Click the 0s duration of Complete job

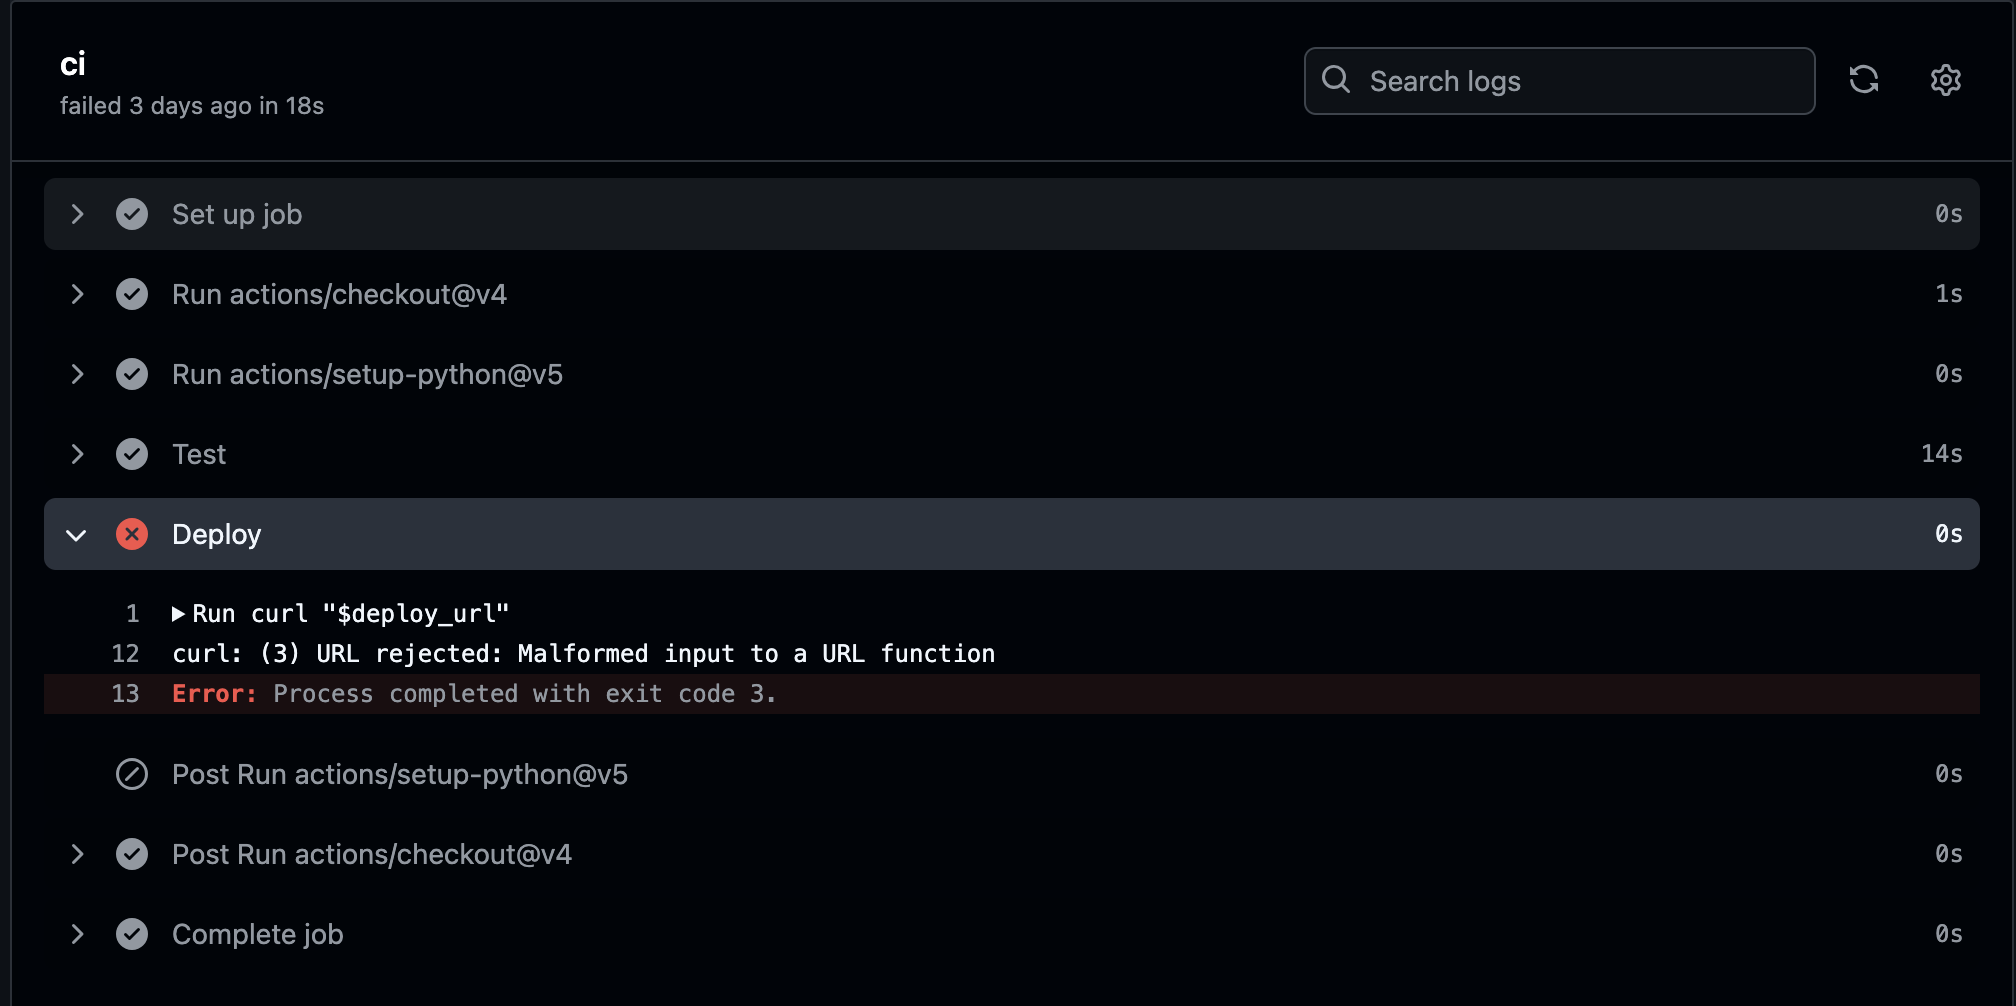click(x=1949, y=934)
